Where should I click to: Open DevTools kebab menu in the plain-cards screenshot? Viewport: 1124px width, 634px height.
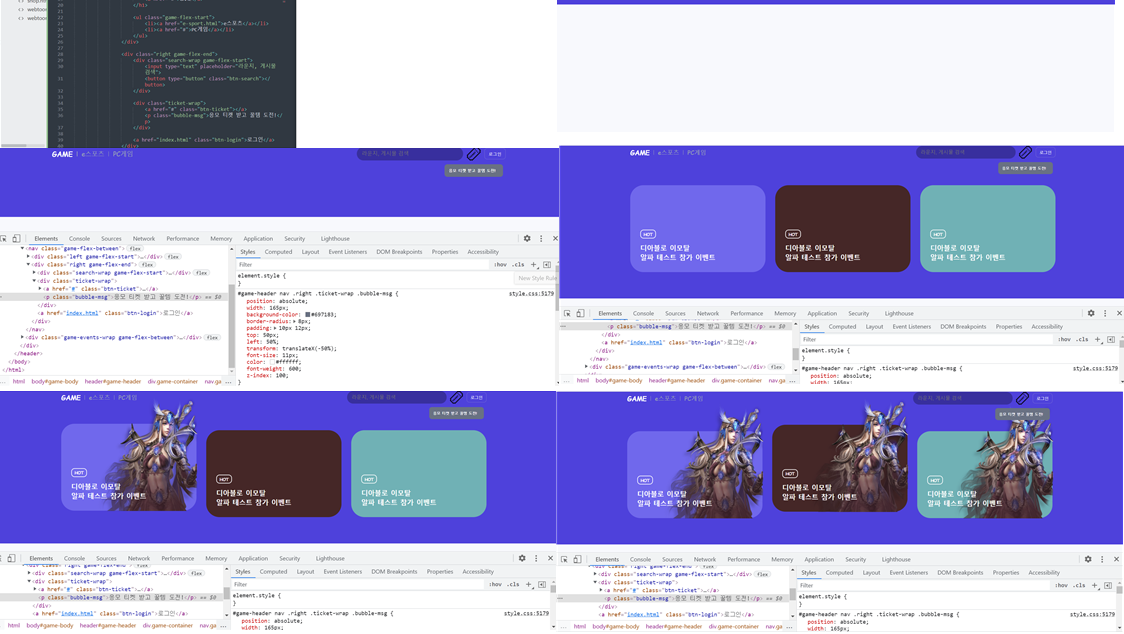1105,313
